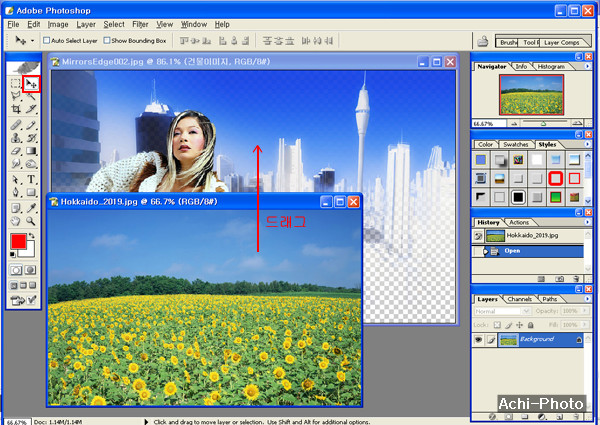The height and width of the screenshot is (425, 600).
Task: Open the Normal blend mode dropdown
Action: tap(501, 311)
